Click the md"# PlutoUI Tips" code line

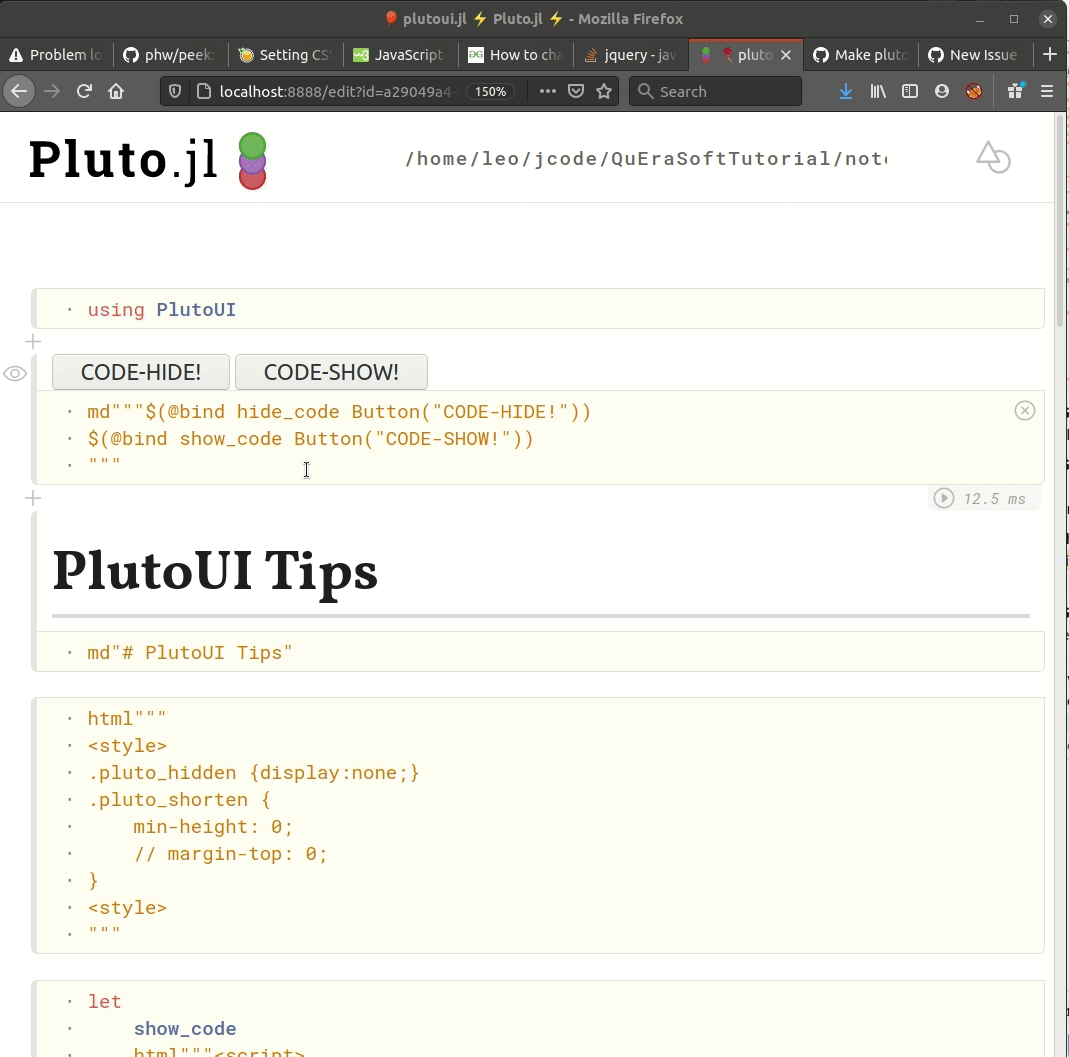pos(190,653)
